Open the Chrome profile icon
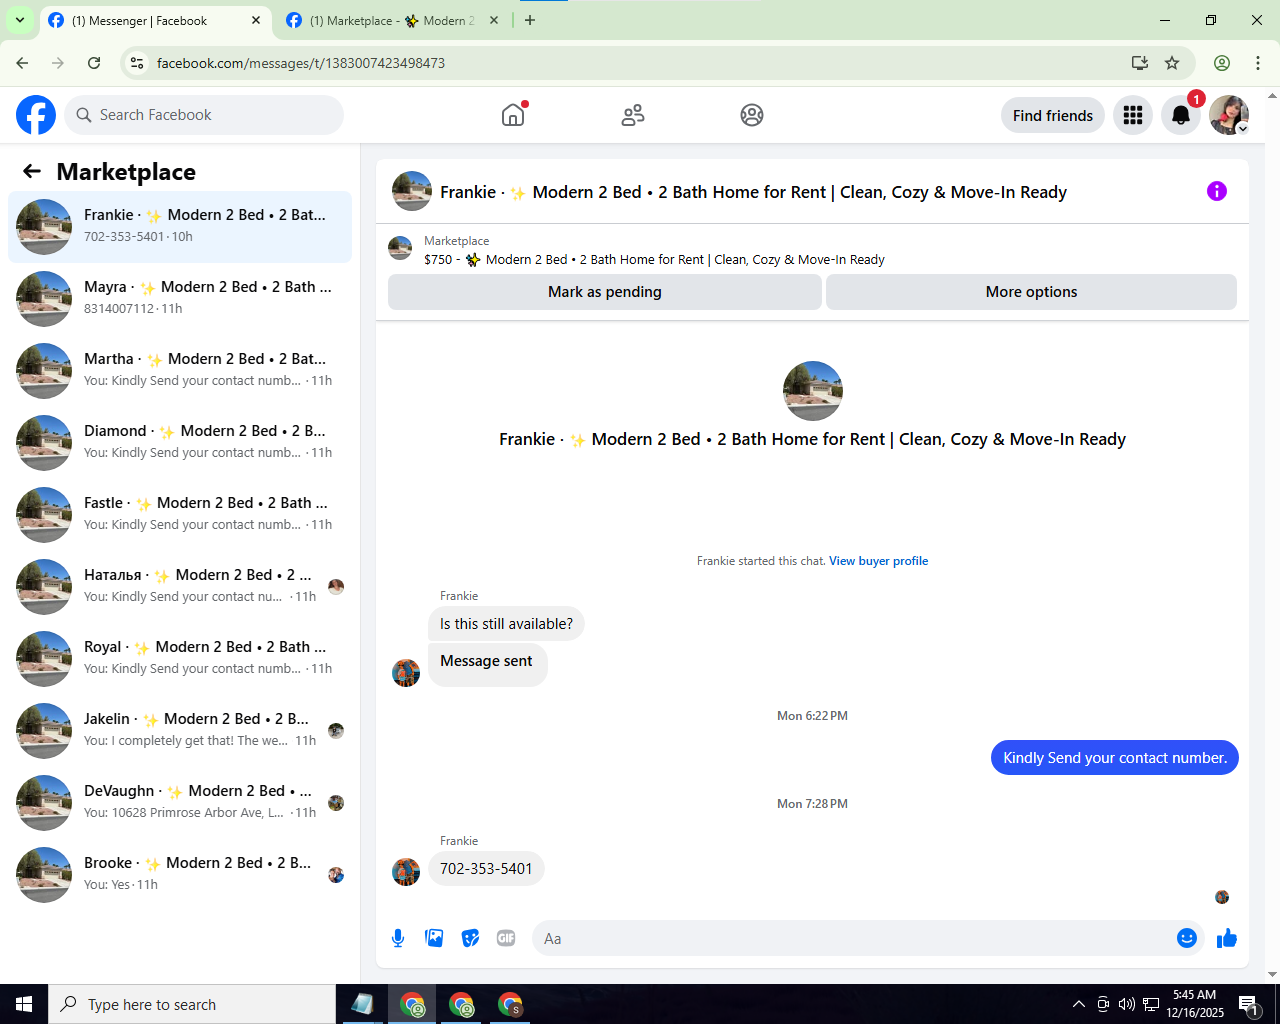 (1222, 63)
